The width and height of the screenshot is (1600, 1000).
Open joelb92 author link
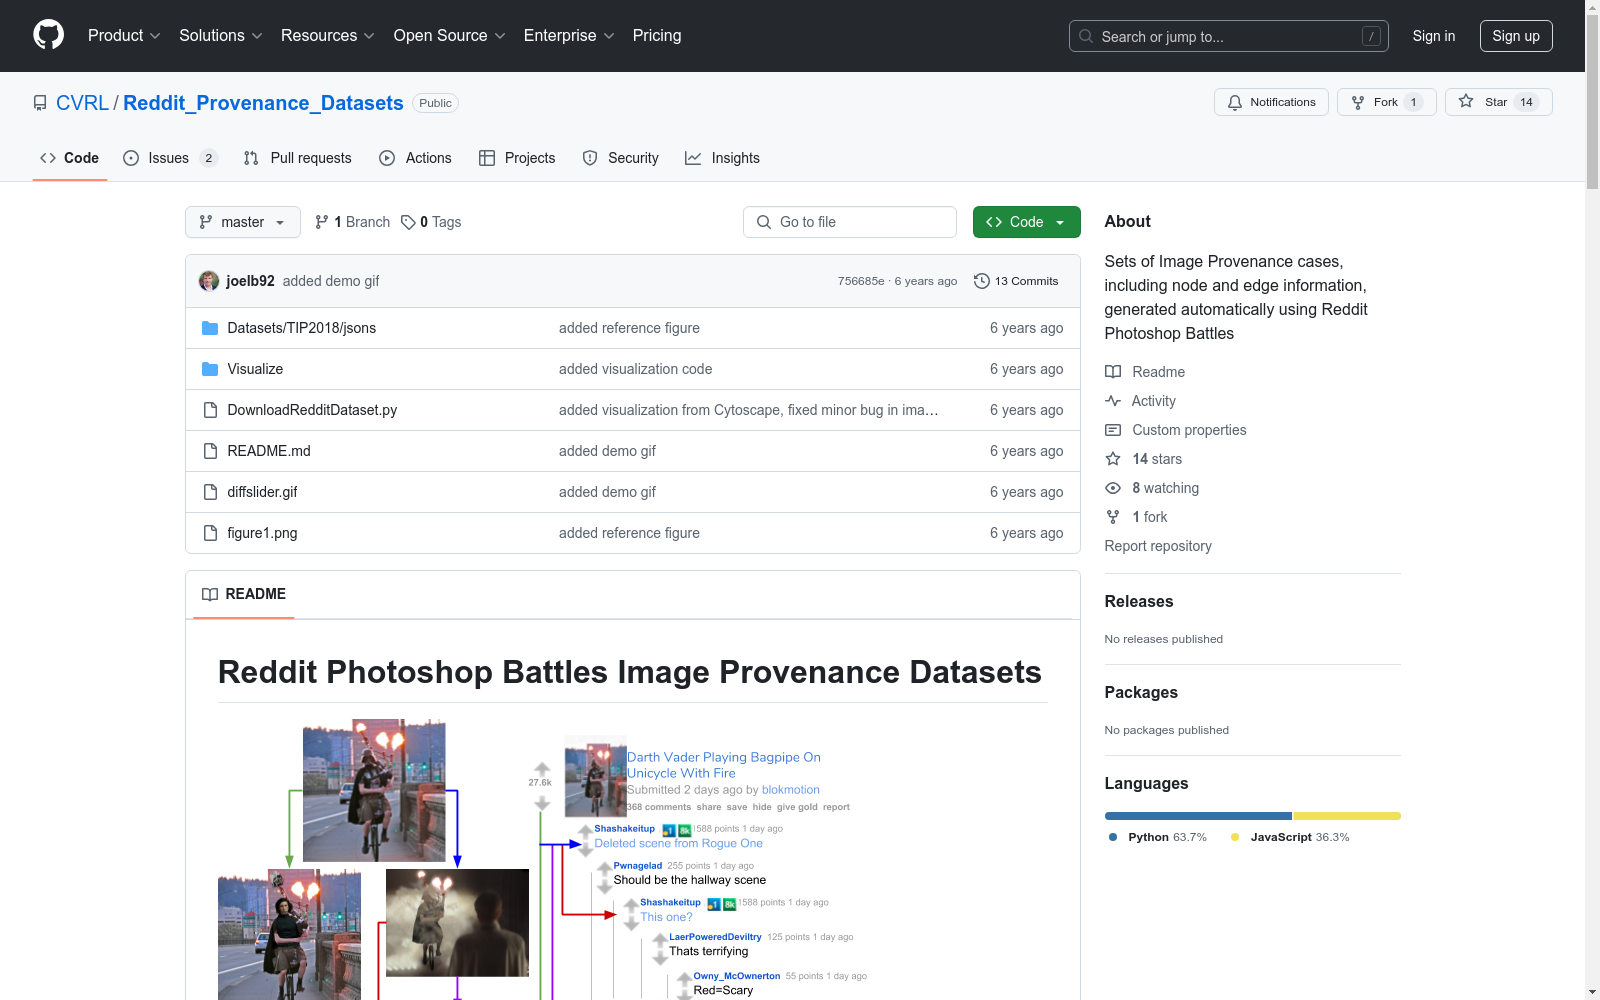(x=250, y=281)
